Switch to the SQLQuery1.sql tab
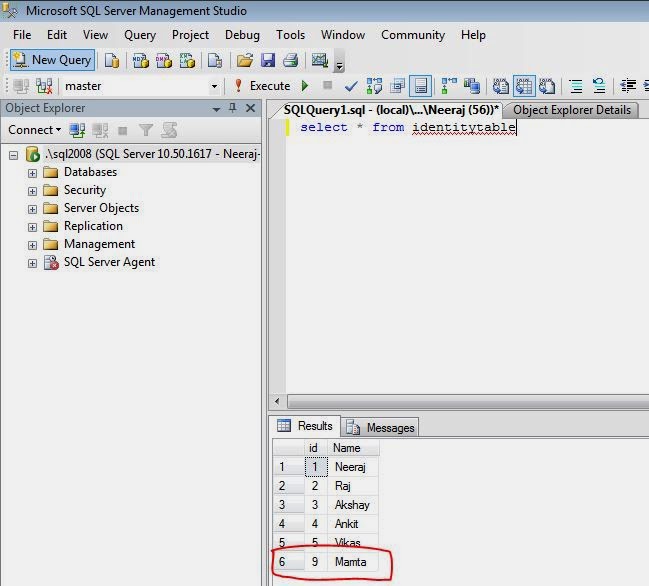Viewport: 649px width, 586px height. click(391, 110)
